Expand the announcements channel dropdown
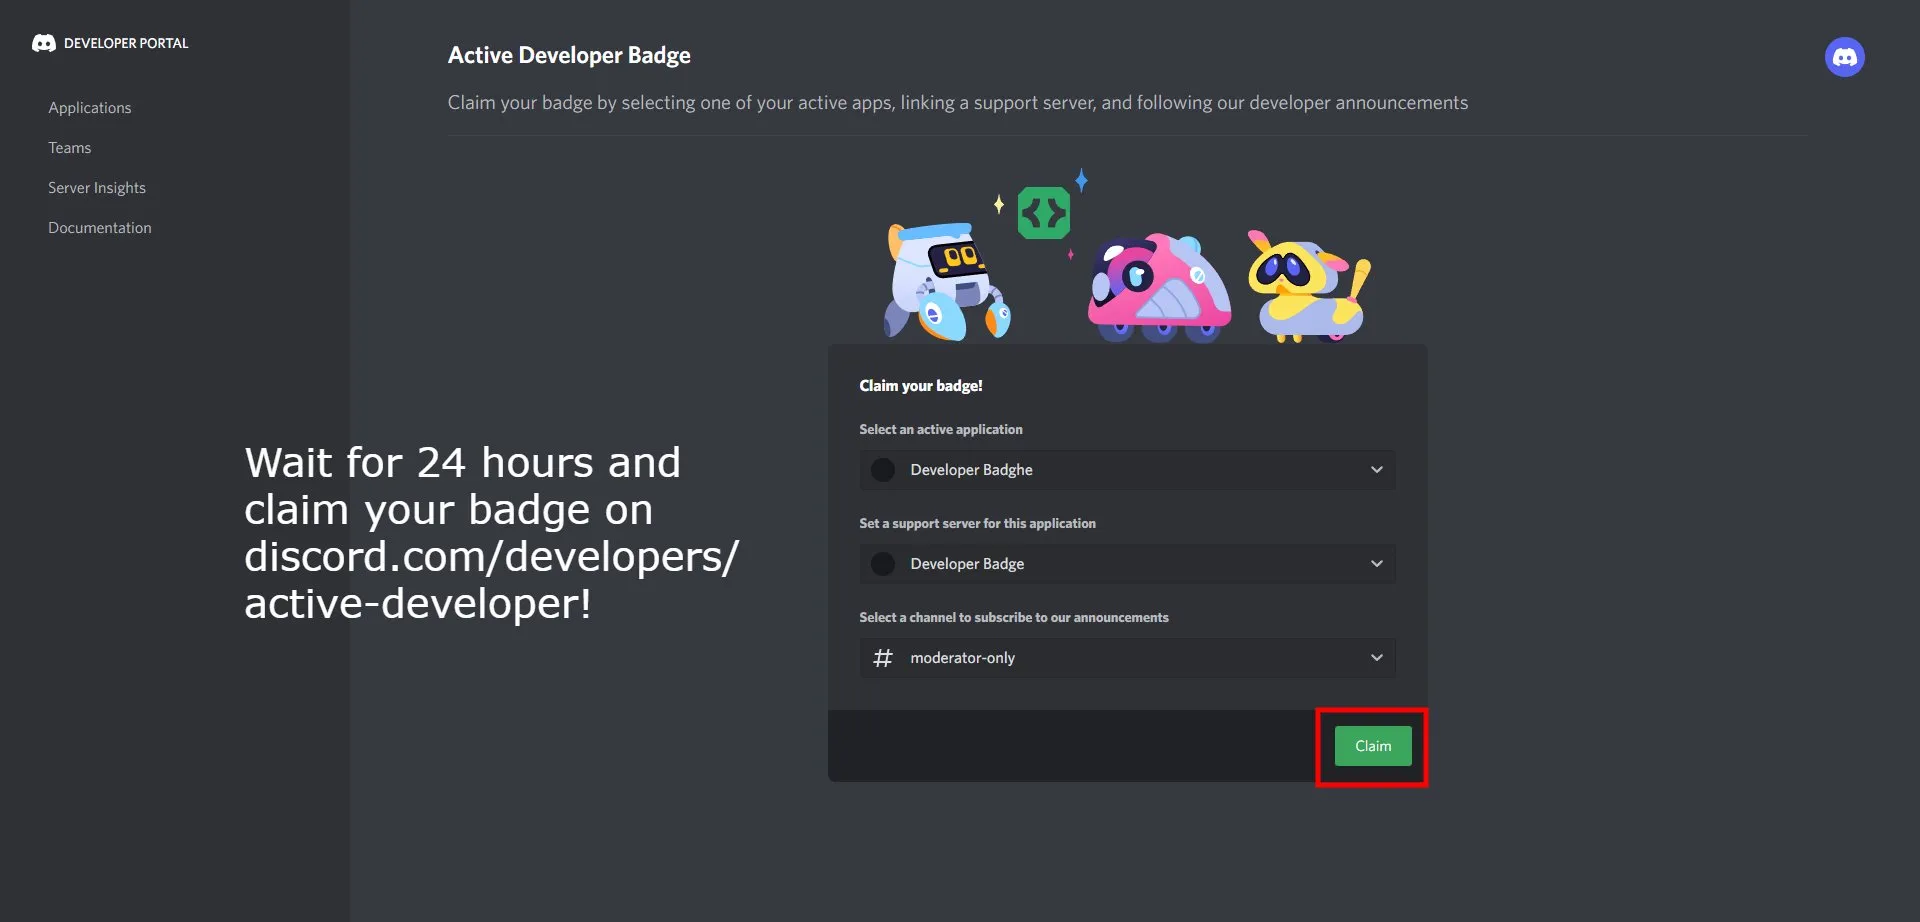1920x922 pixels. coord(1127,658)
